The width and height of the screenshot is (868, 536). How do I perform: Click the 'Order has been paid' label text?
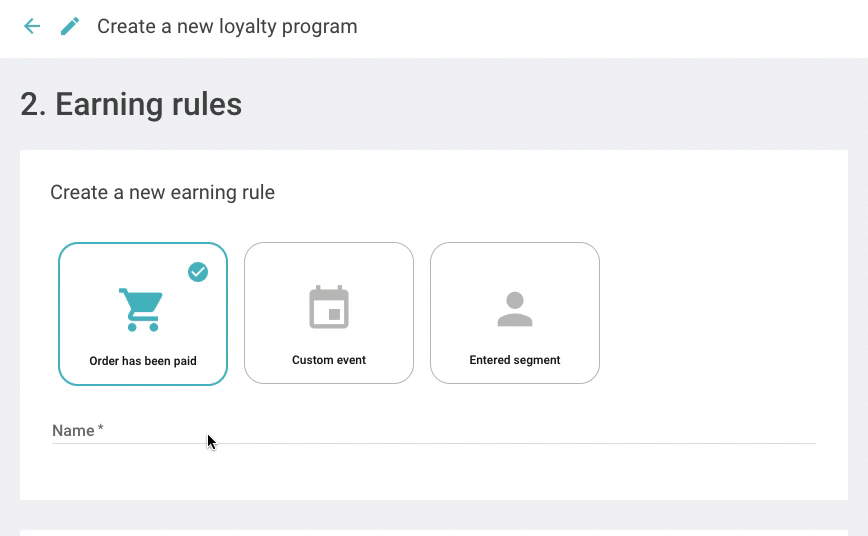click(x=143, y=361)
